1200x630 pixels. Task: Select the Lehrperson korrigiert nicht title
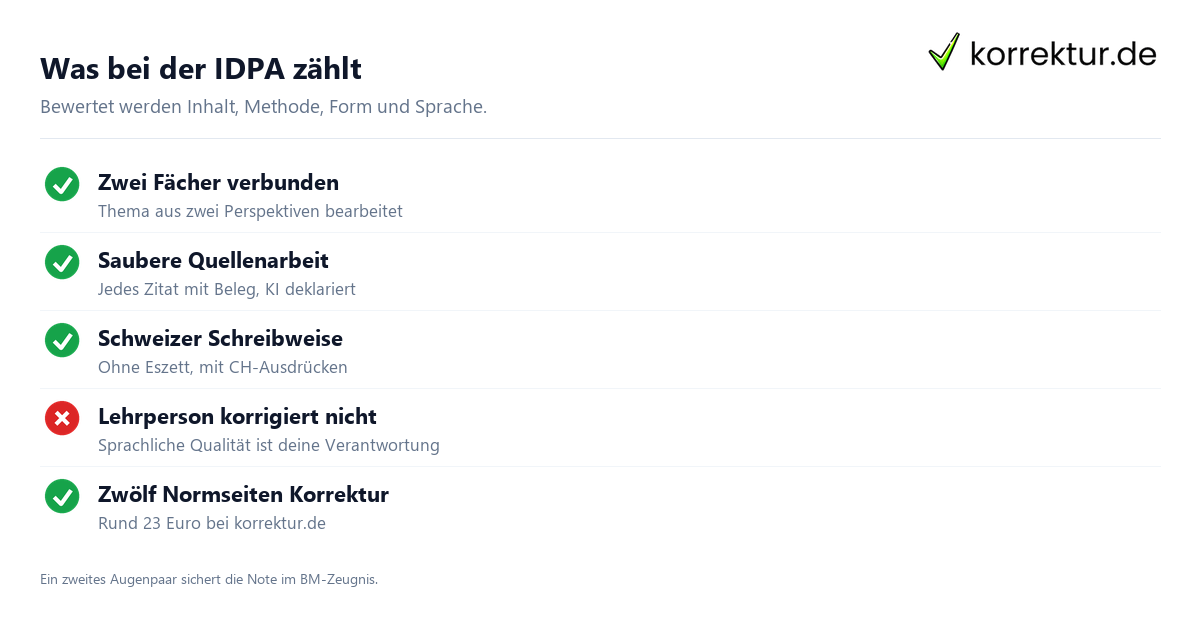(x=237, y=417)
